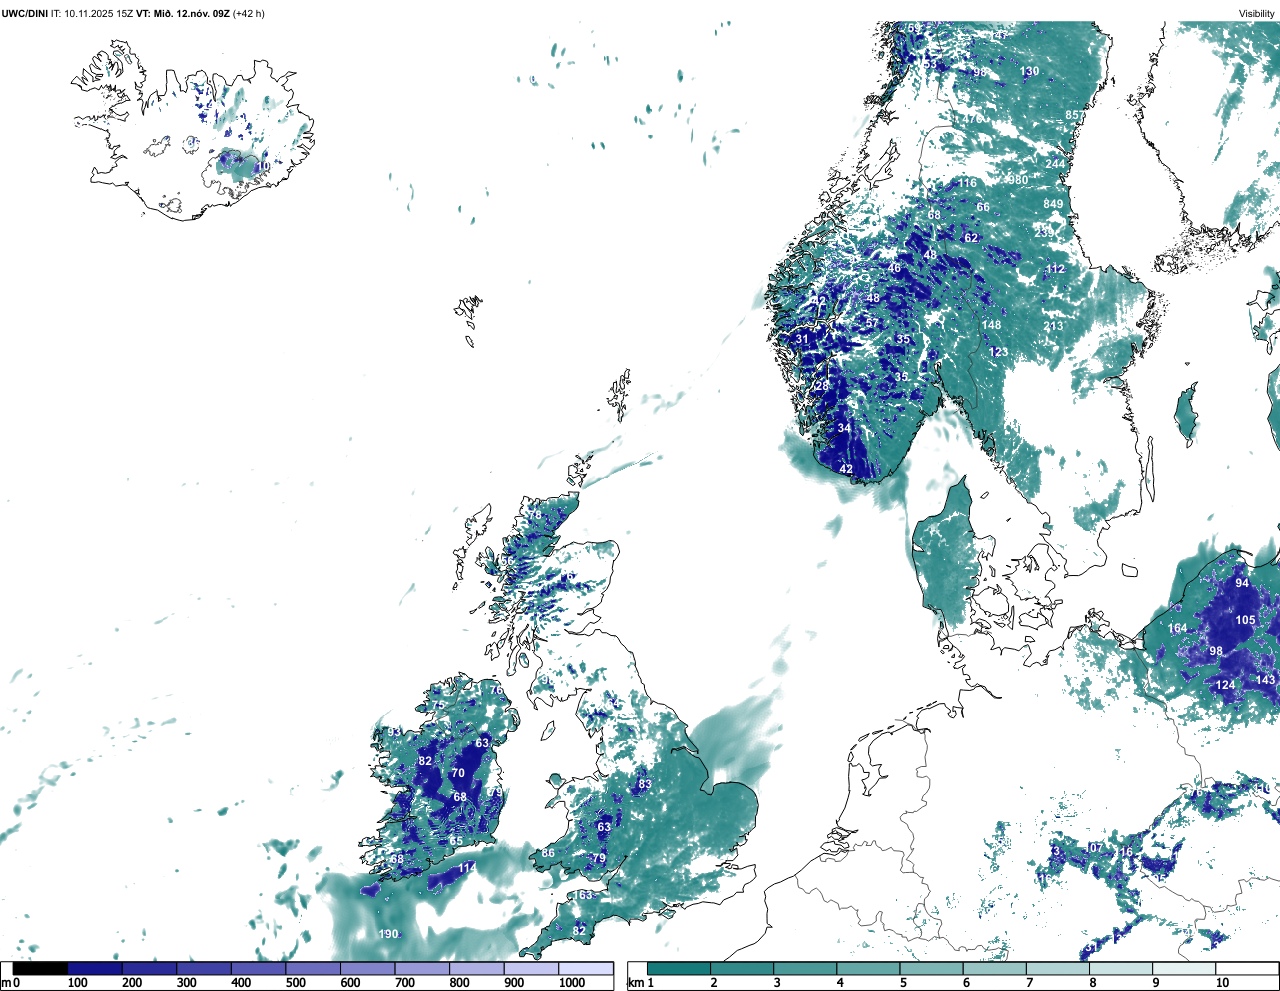Click the '164' visibility value label

coord(1177,629)
